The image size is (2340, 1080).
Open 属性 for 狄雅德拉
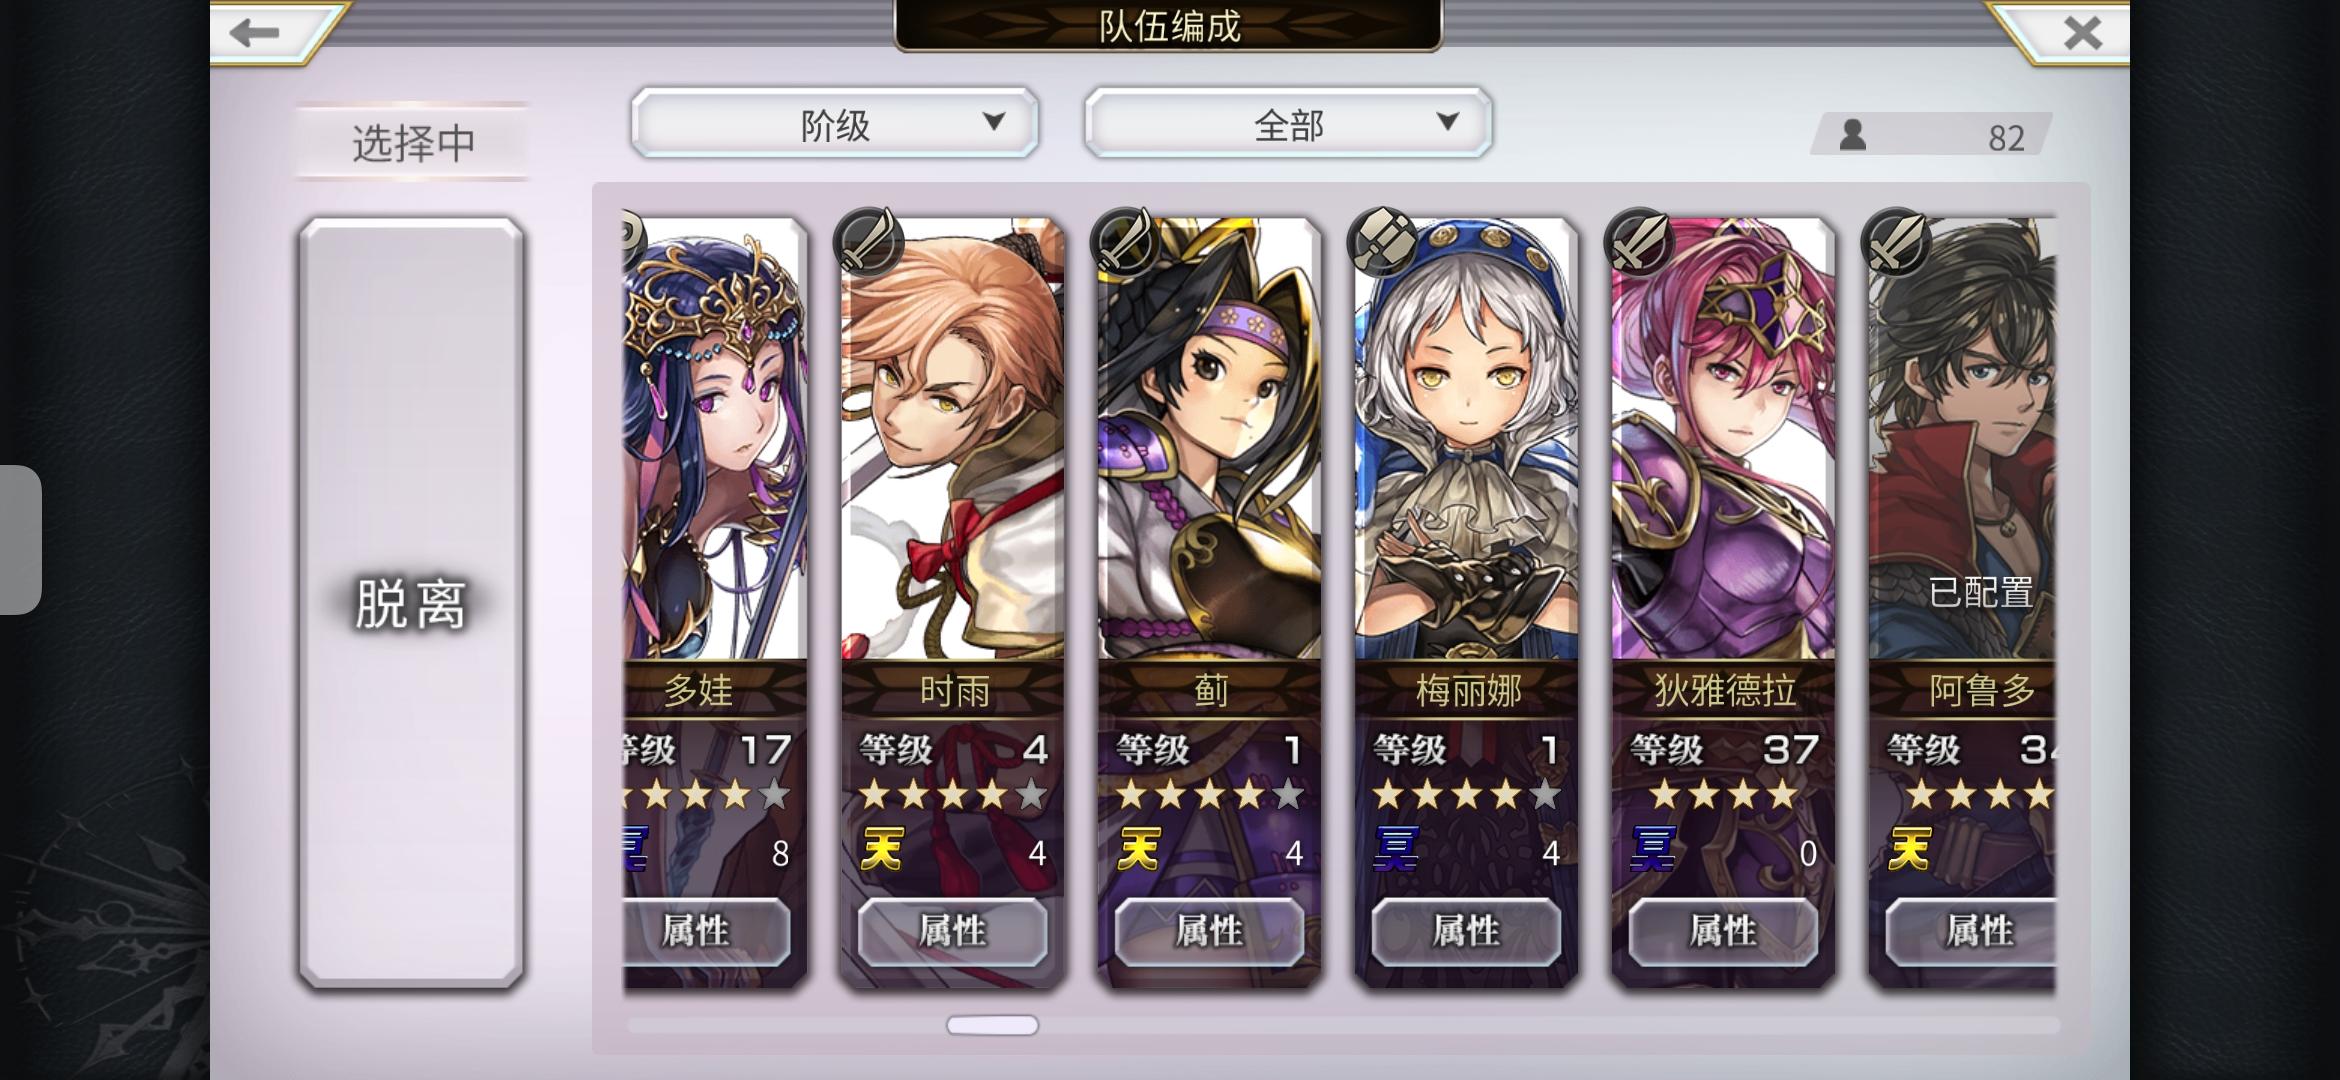pos(1723,931)
